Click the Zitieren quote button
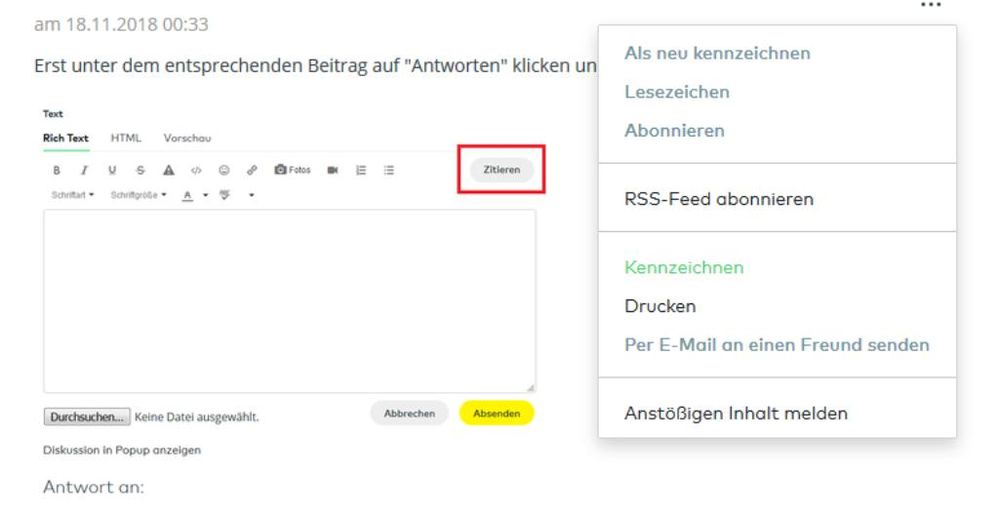 coord(502,170)
